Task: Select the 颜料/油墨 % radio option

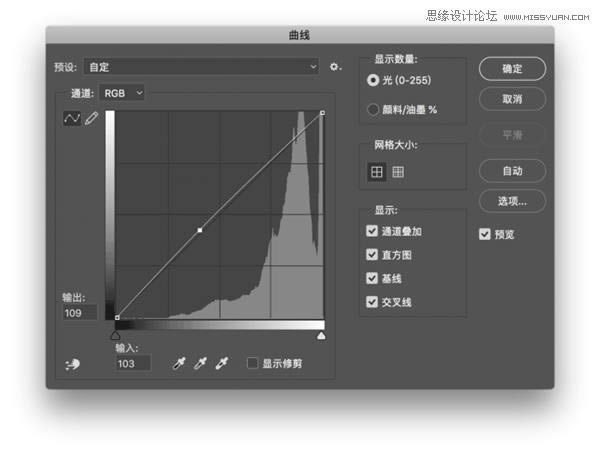Action: pyautogui.click(x=373, y=110)
